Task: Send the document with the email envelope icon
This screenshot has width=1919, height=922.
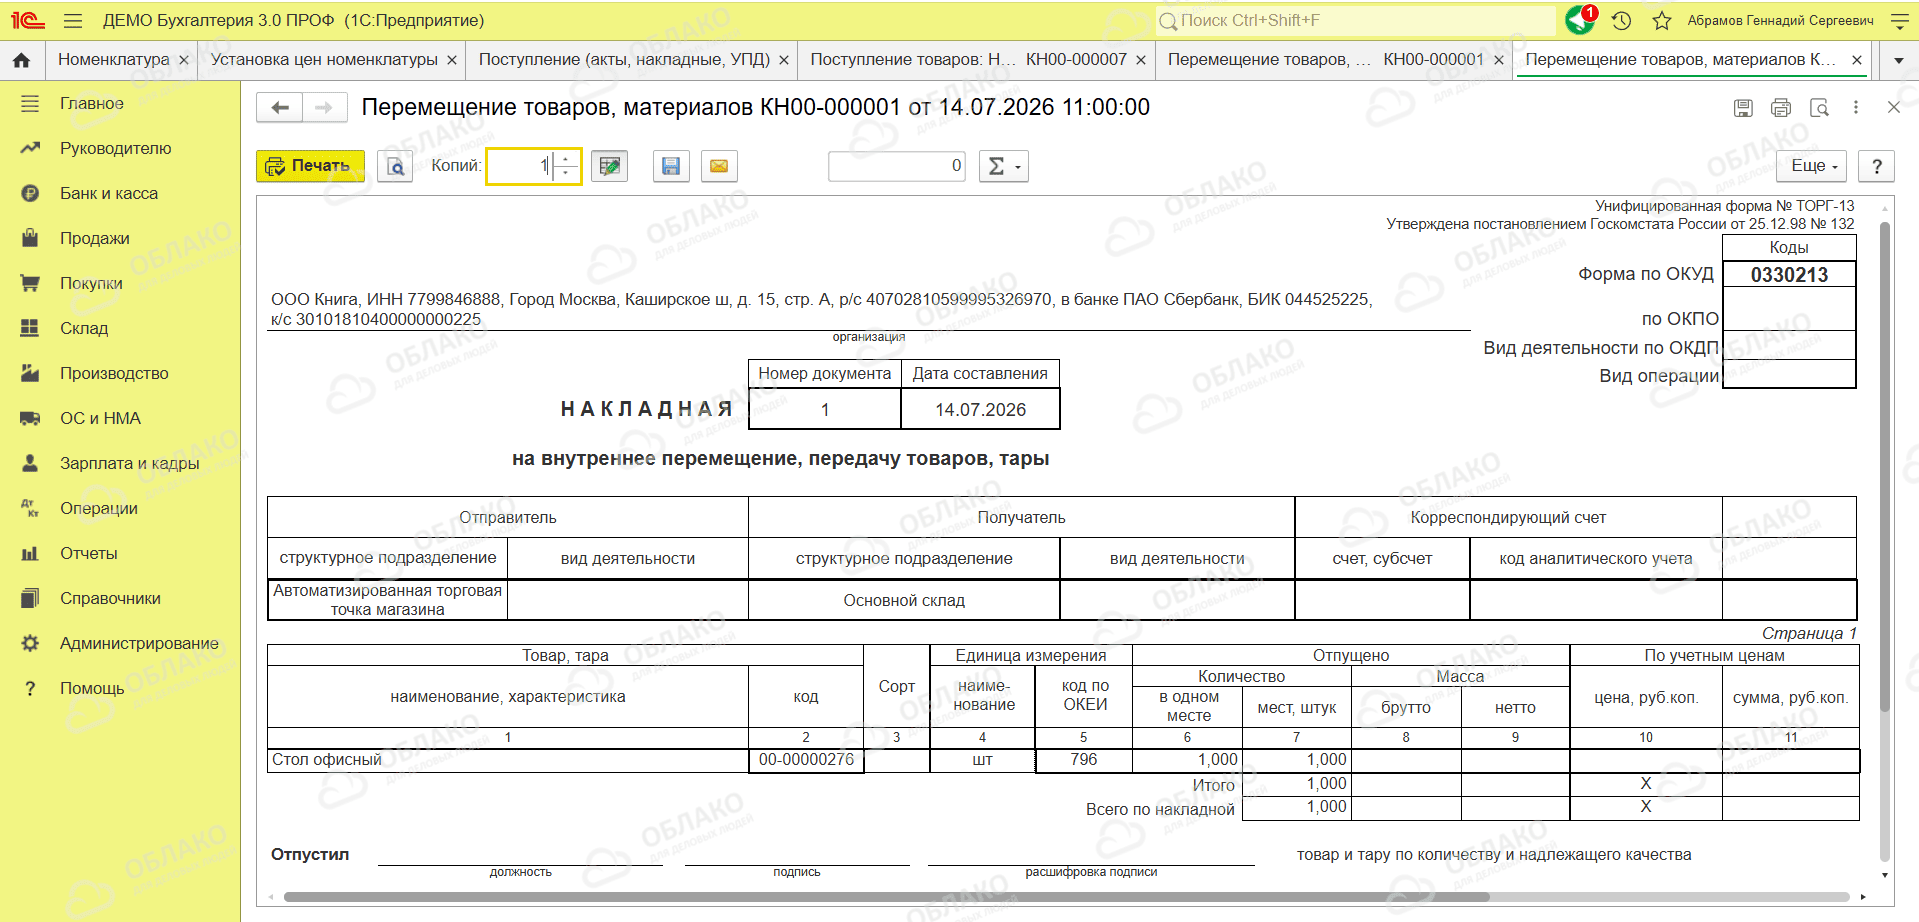Action: coord(719,166)
